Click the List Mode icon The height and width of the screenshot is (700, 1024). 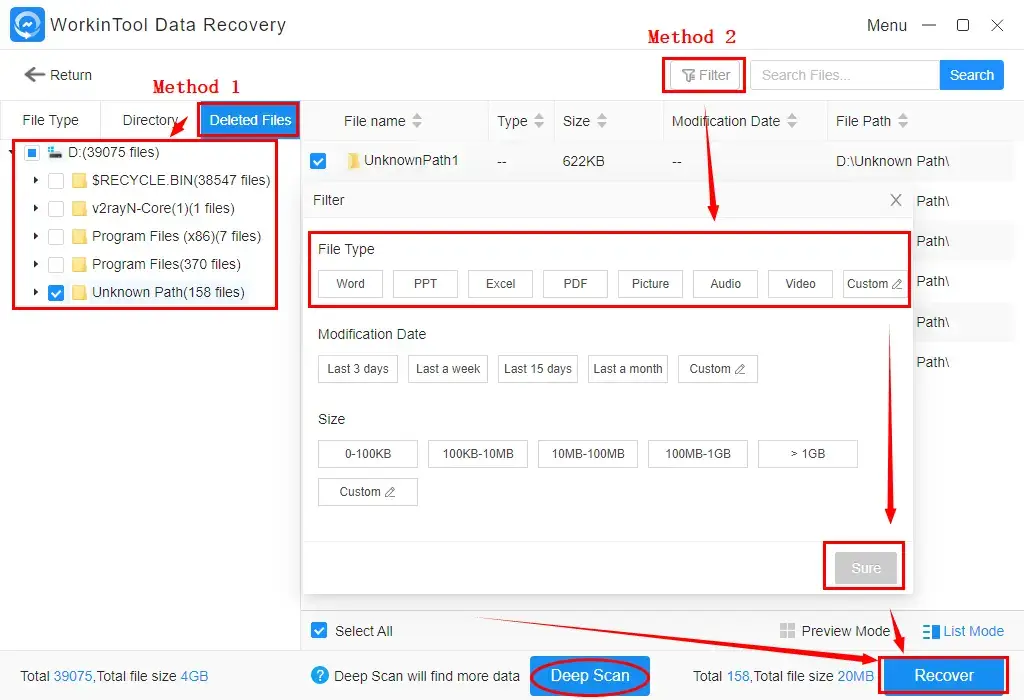[931, 631]
